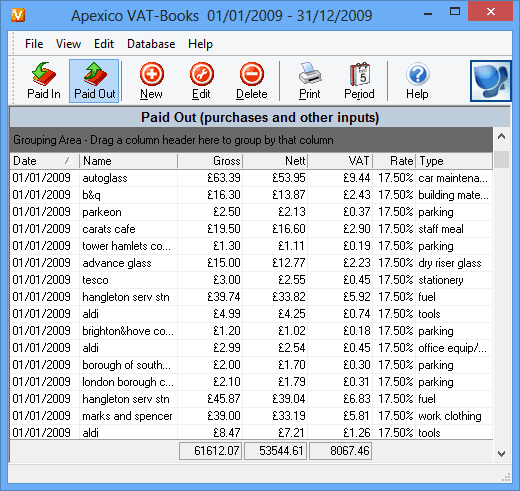Click the vertical scrollbar thumb
The width and height of the screenshot is (520, 491).
501,160
